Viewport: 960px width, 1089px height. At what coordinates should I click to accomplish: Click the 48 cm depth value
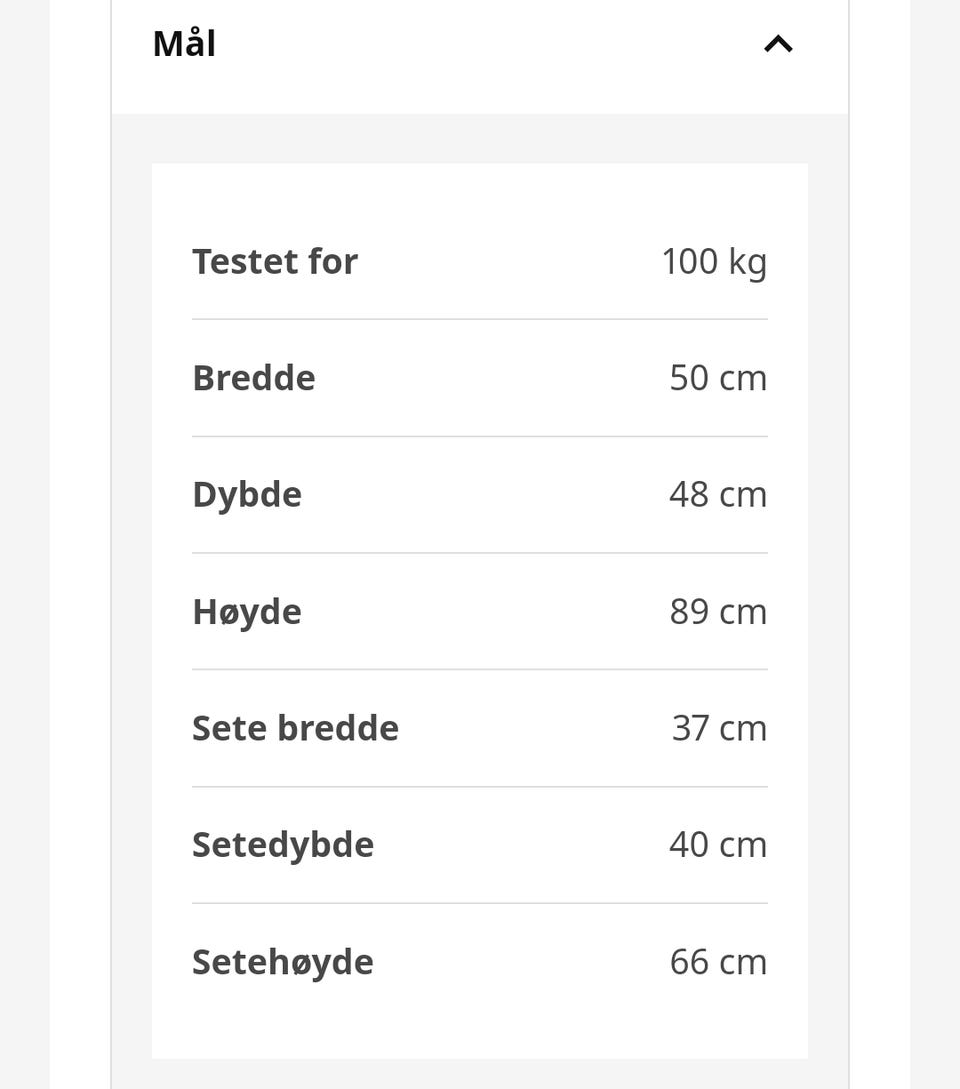718,495
